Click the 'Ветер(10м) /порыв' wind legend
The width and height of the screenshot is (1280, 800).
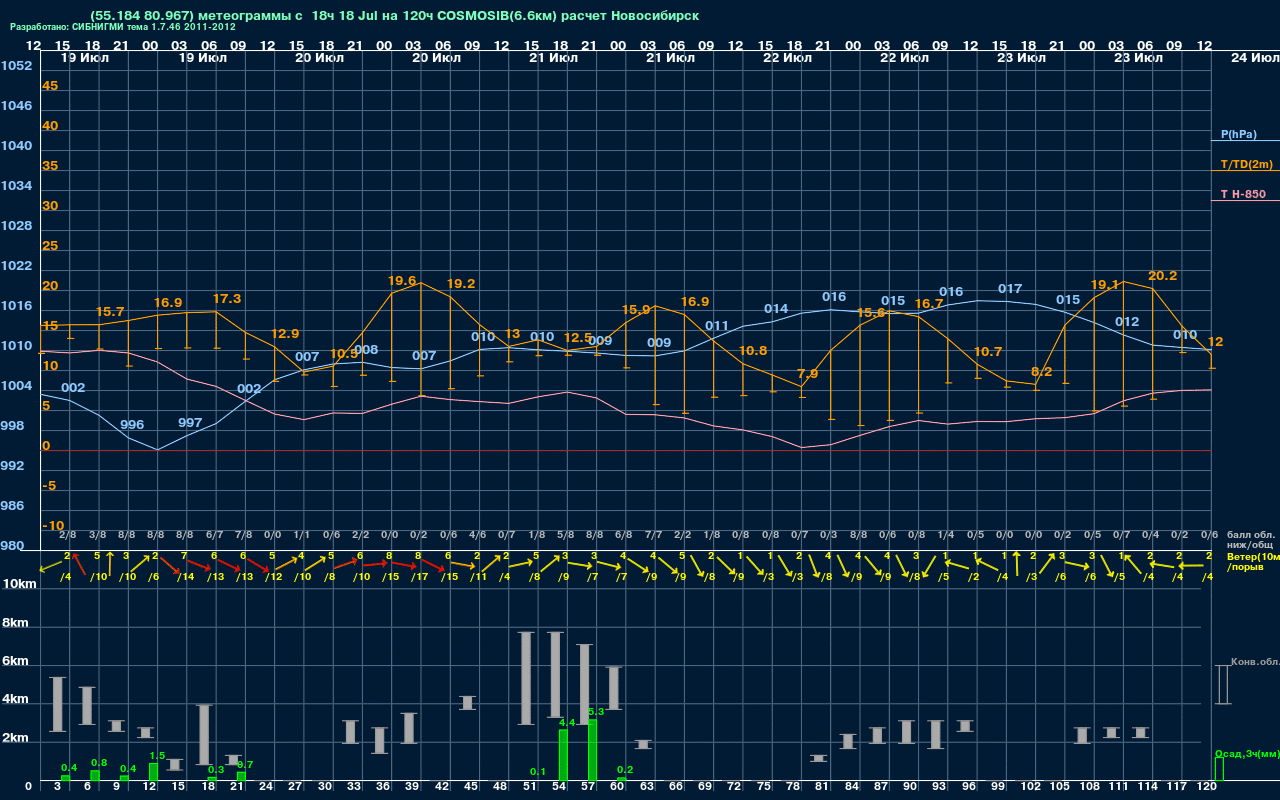pos(1253,561)
